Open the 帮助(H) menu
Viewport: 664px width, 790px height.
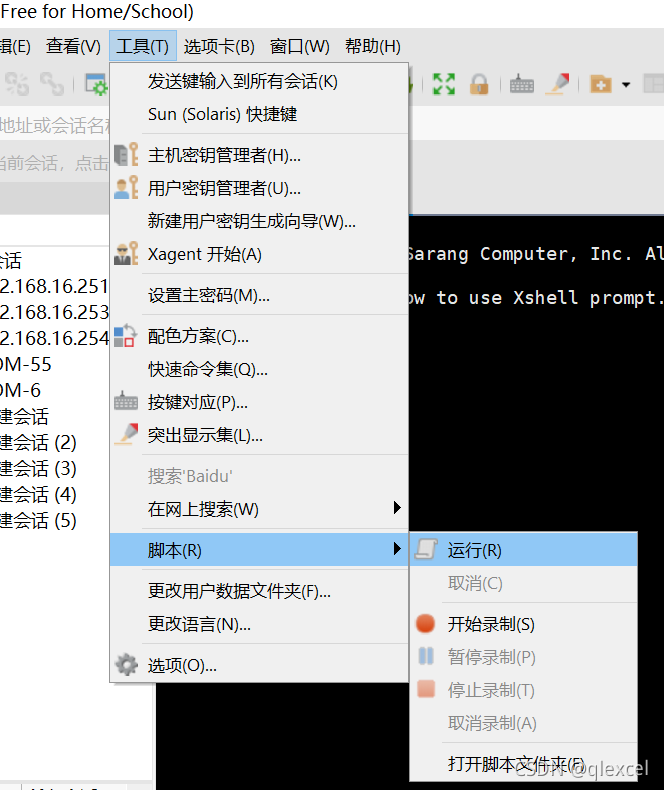click(373, 46)
